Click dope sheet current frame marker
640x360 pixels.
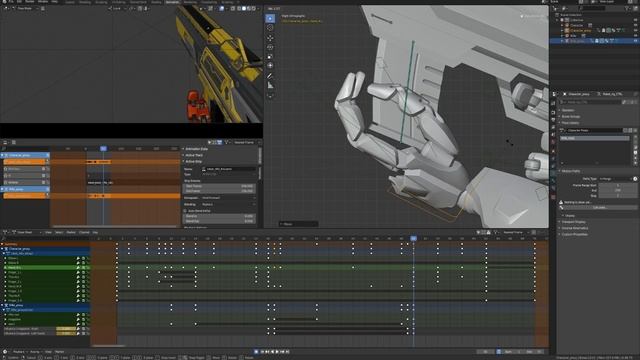pyautogui.click(x=413, y=238)
